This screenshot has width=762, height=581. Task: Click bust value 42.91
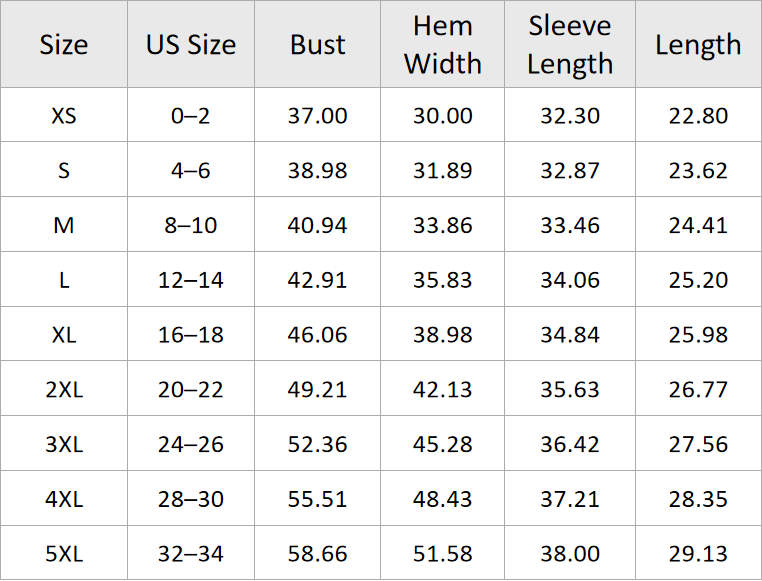click(318, 280)
